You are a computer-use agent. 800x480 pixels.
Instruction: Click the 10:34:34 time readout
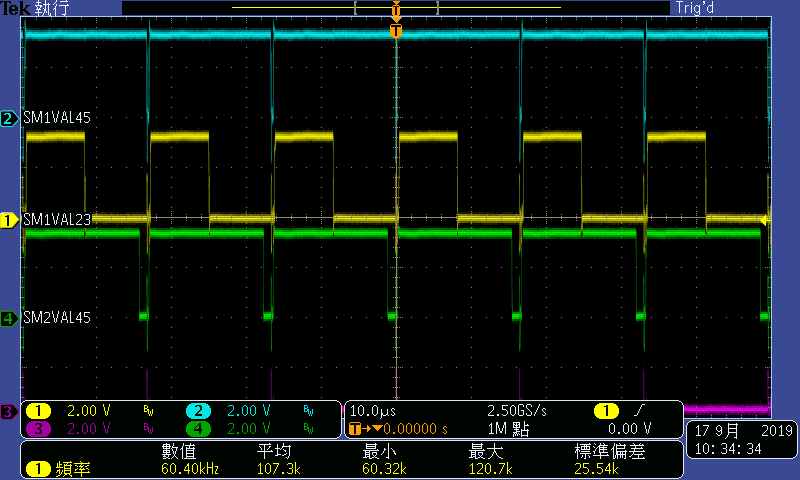[728, 449]
